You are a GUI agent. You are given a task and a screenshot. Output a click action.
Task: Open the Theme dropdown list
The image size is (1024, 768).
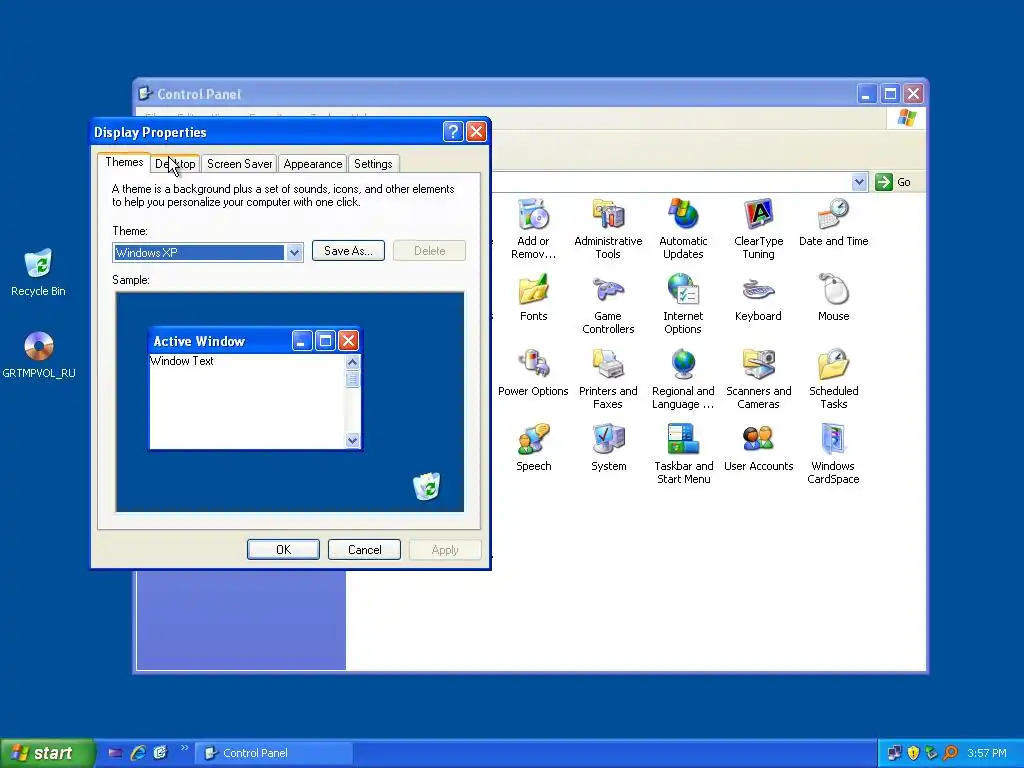tap(294, 252)
